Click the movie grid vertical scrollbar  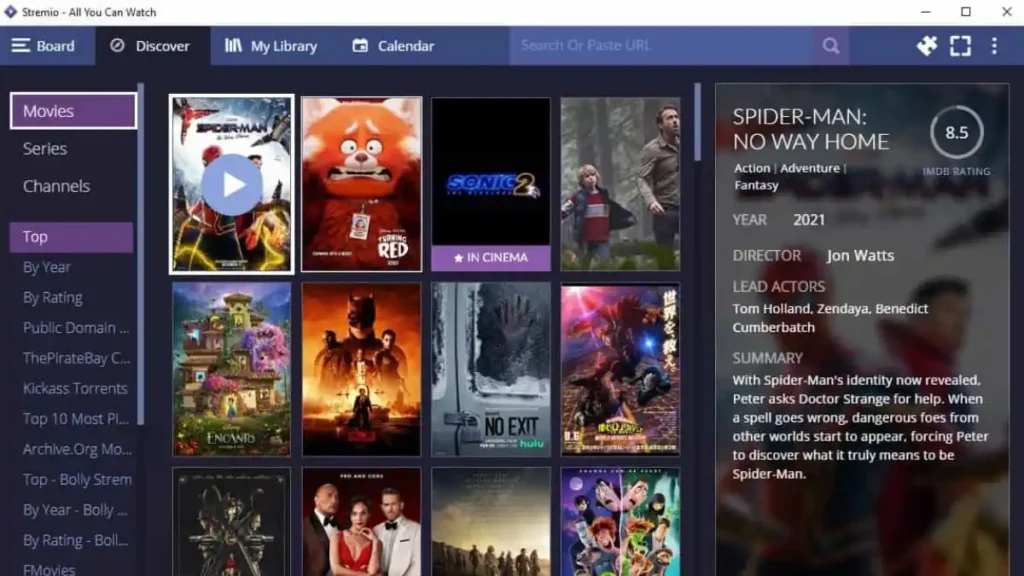tap(697, 122)
